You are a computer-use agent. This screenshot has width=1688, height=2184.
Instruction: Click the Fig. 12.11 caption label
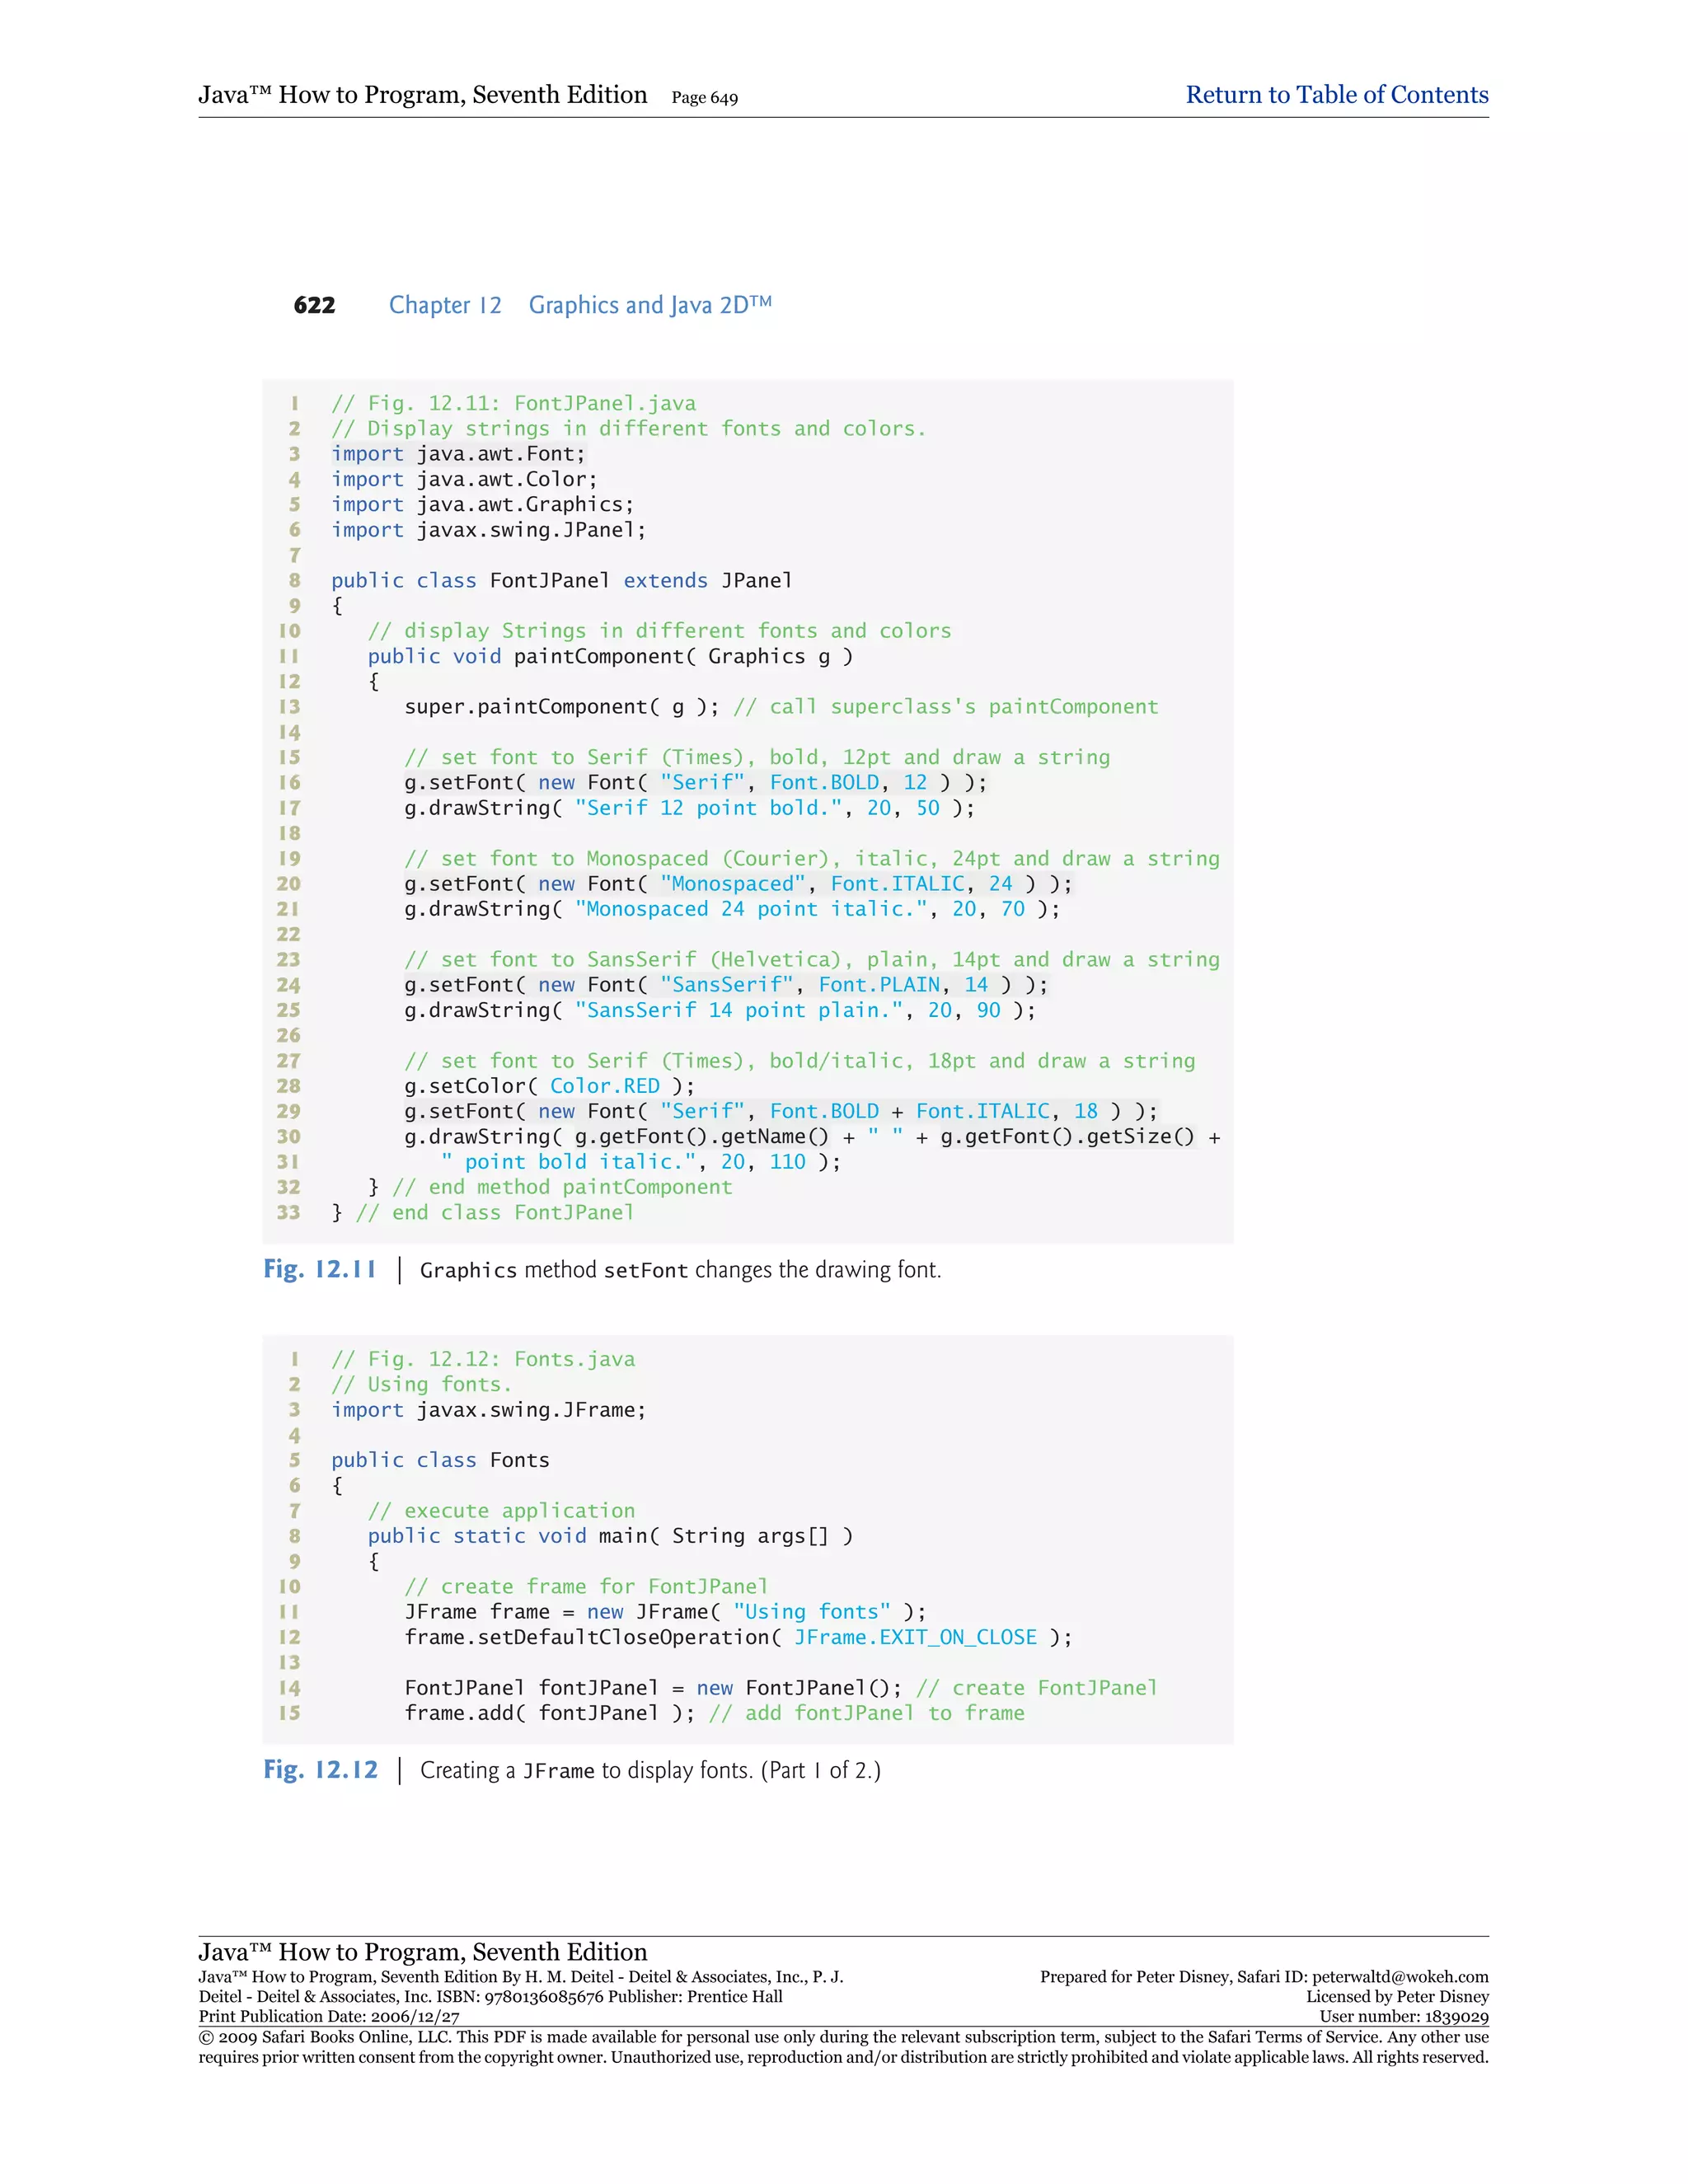click(x=320, y=1270)
